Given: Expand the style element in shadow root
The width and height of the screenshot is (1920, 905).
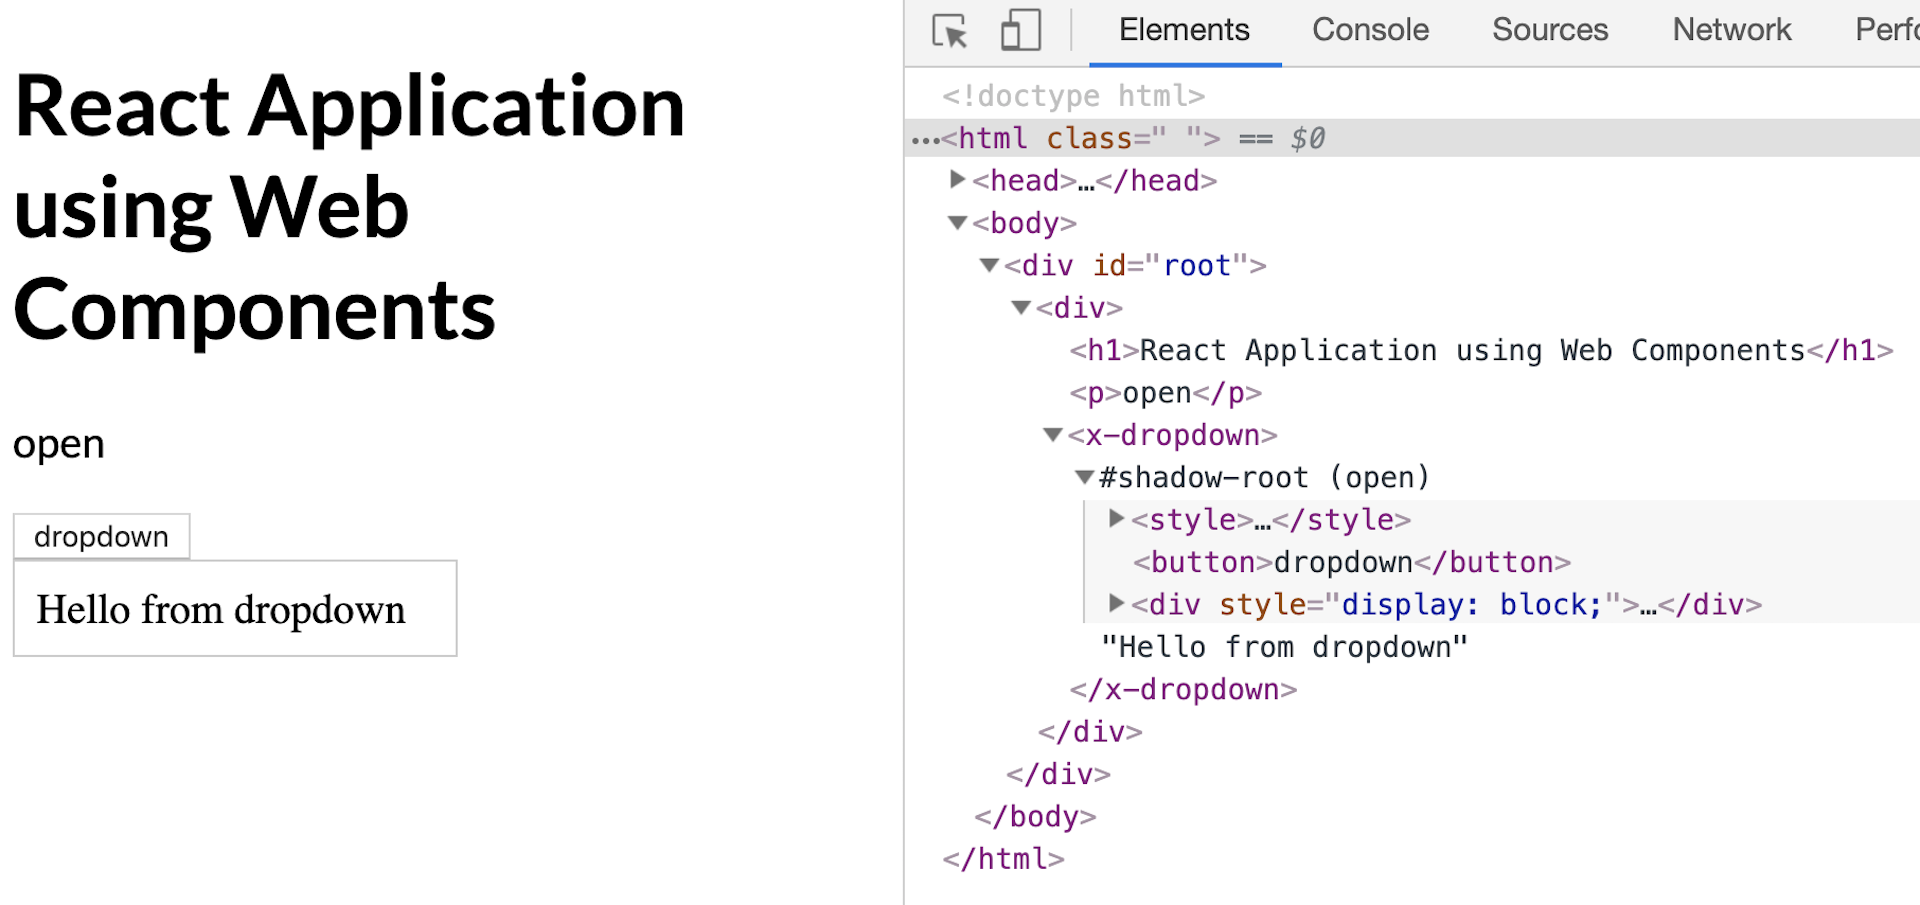Looking at the screenshot, I should pyautogui.click(x=1117, y=519).
